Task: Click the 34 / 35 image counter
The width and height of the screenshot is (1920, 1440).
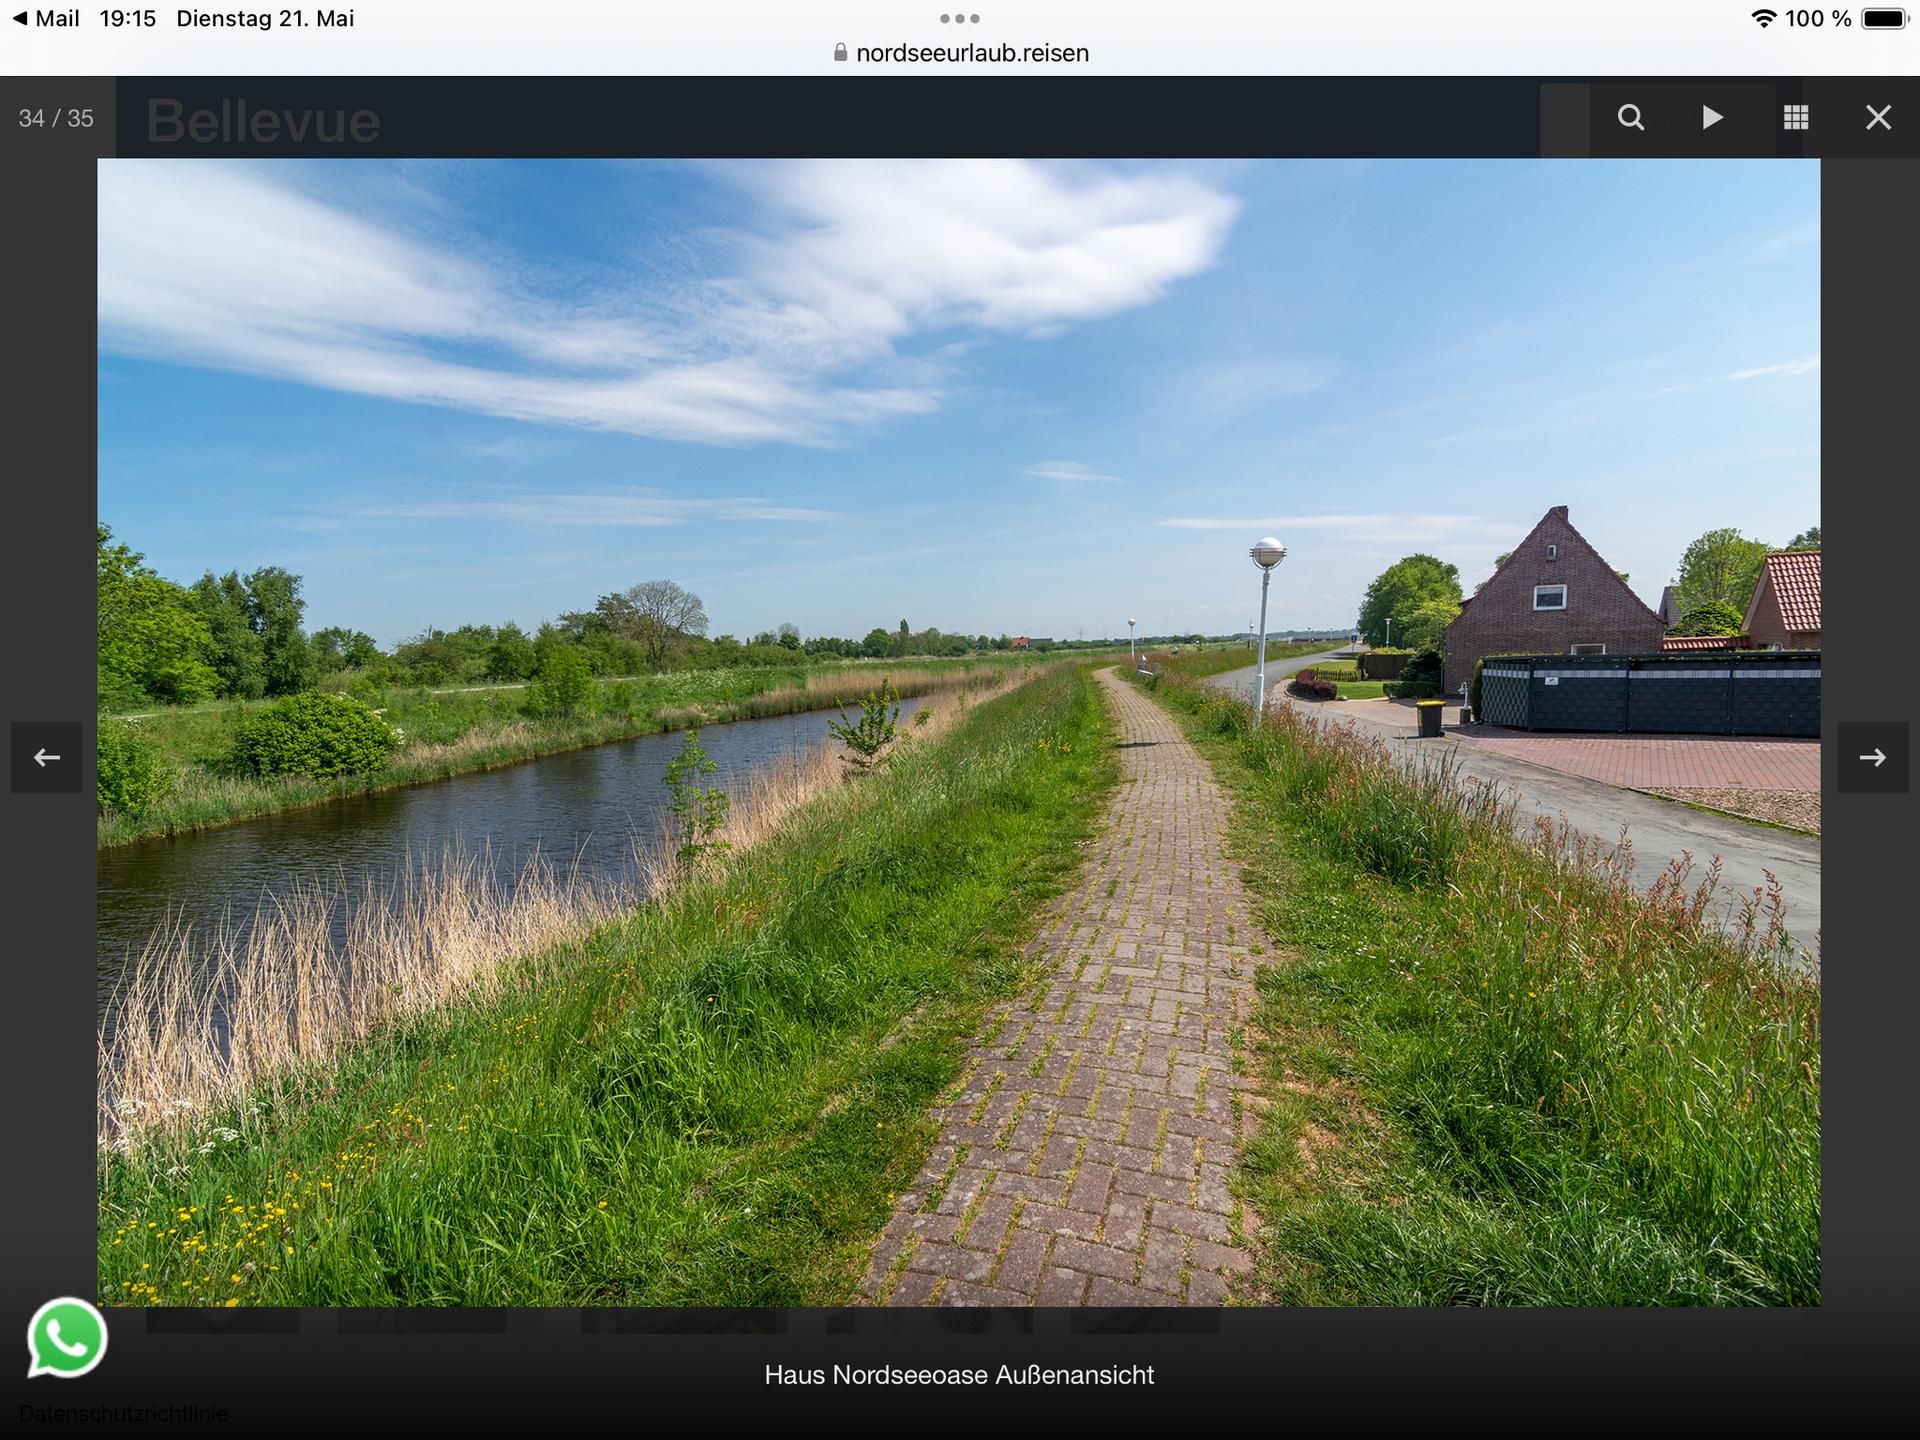Action: click(x=56, y=118)
